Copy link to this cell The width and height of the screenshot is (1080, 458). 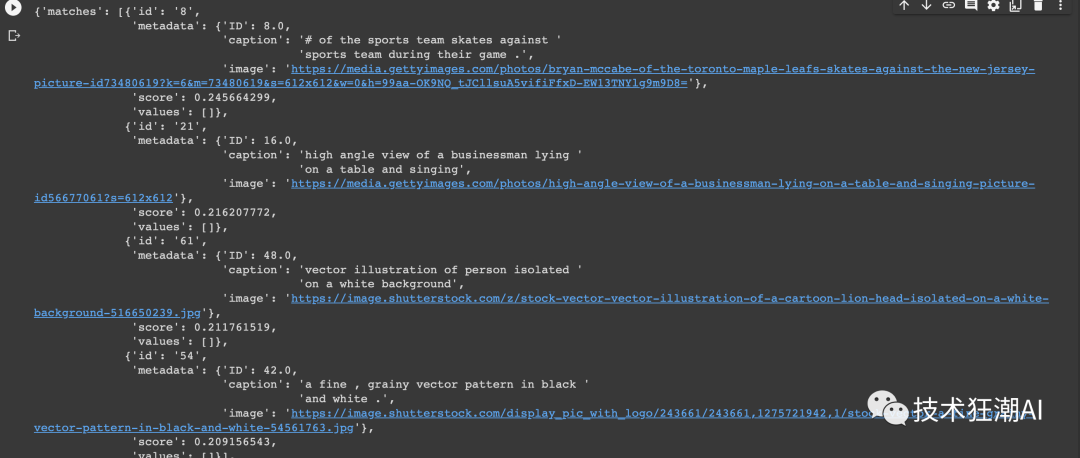[948, 6]
